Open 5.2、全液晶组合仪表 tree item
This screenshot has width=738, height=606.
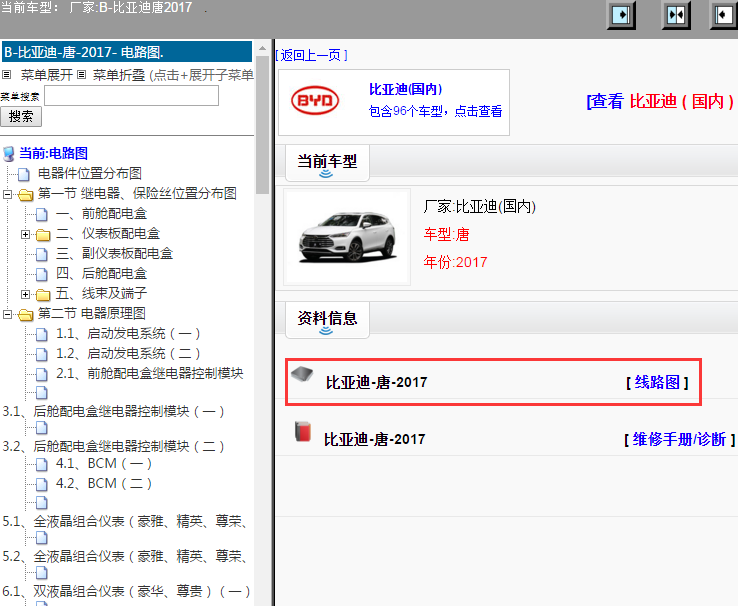[x=125, y=556]
